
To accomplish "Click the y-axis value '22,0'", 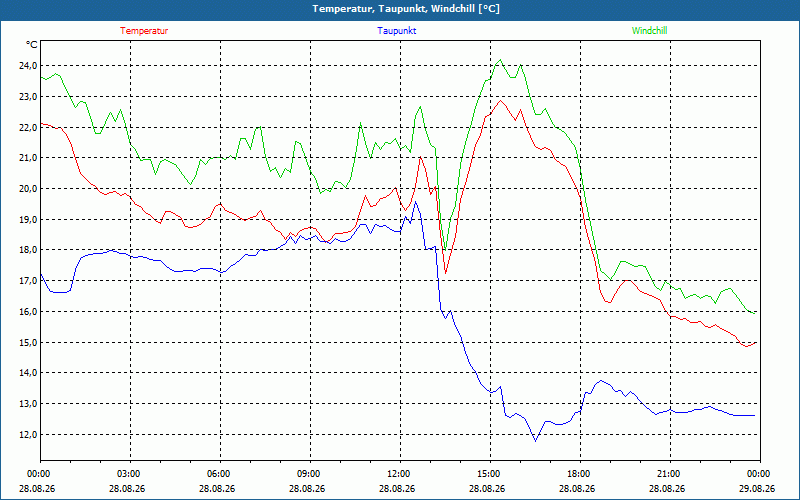I will [28, 127].
